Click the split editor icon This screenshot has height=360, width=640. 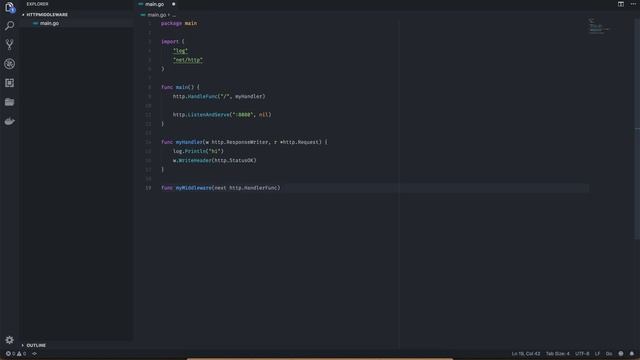tap(620, 4)
